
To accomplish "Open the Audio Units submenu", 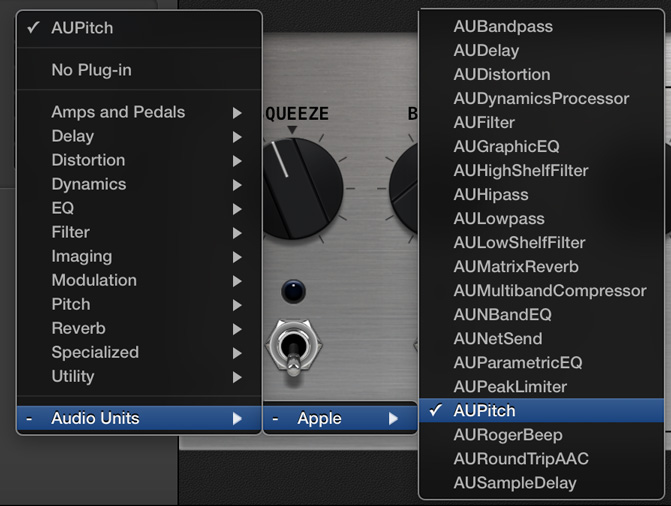I will (x=139, y=418).
